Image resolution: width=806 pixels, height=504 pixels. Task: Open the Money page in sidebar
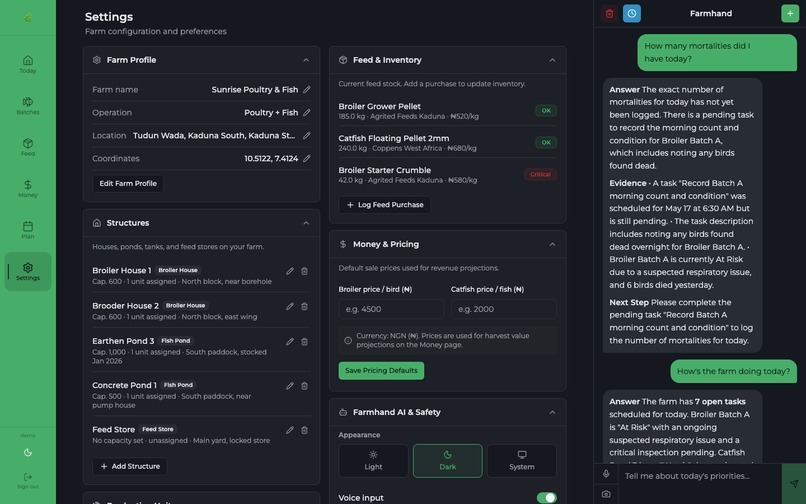tap(28, 189)
